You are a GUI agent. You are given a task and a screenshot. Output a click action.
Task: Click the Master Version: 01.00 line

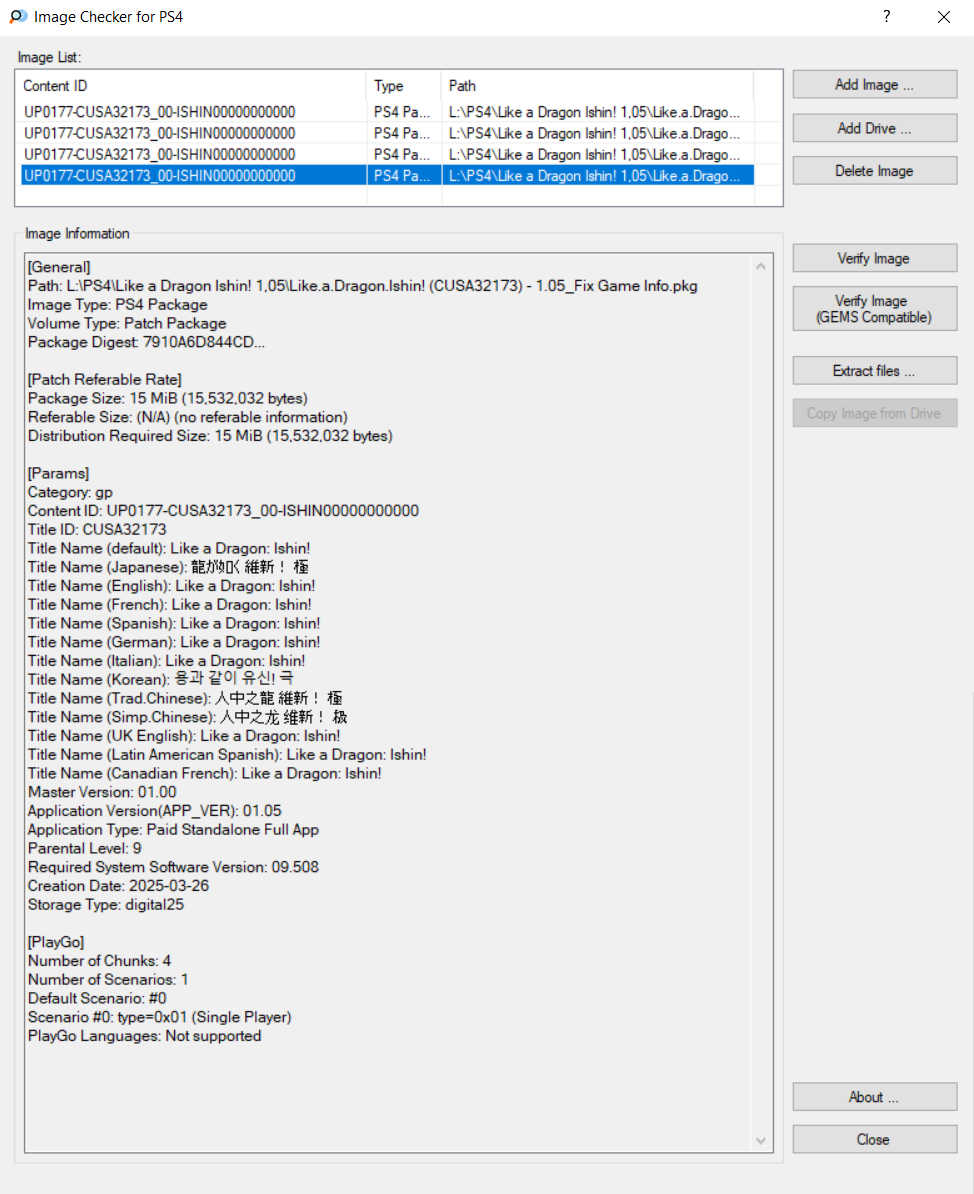coord(102,793)
